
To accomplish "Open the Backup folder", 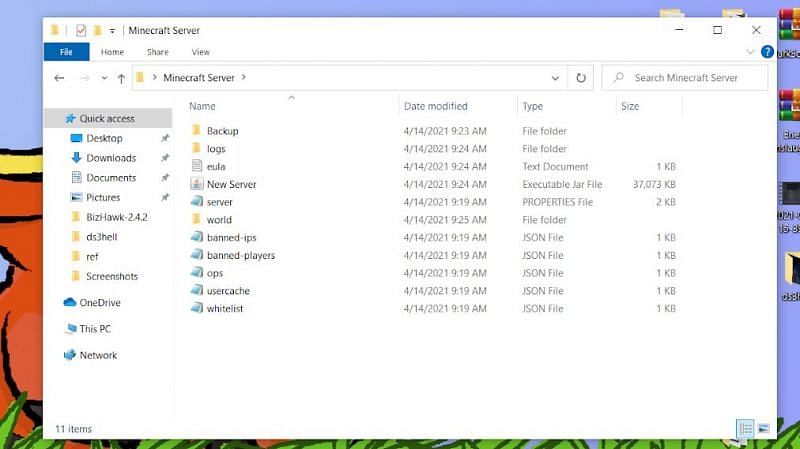I will (222, 131).
